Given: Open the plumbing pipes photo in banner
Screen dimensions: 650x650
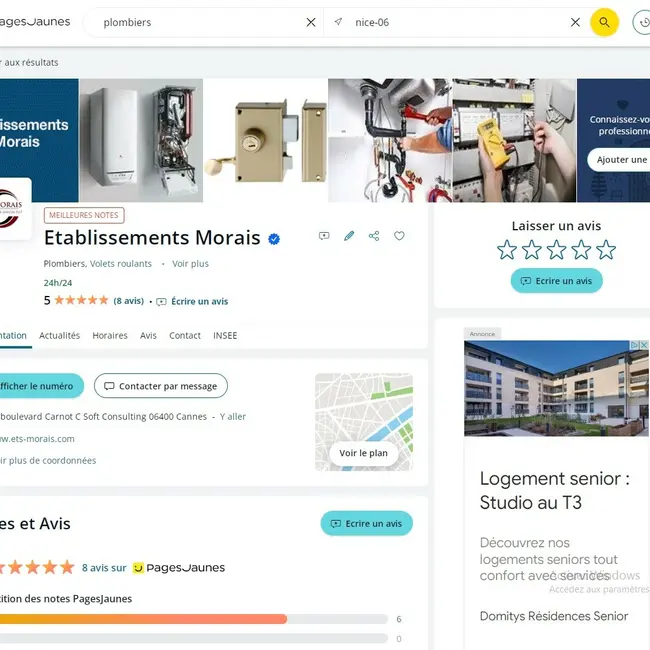Looking at the screenshot, I should click(x=390, y=141).
